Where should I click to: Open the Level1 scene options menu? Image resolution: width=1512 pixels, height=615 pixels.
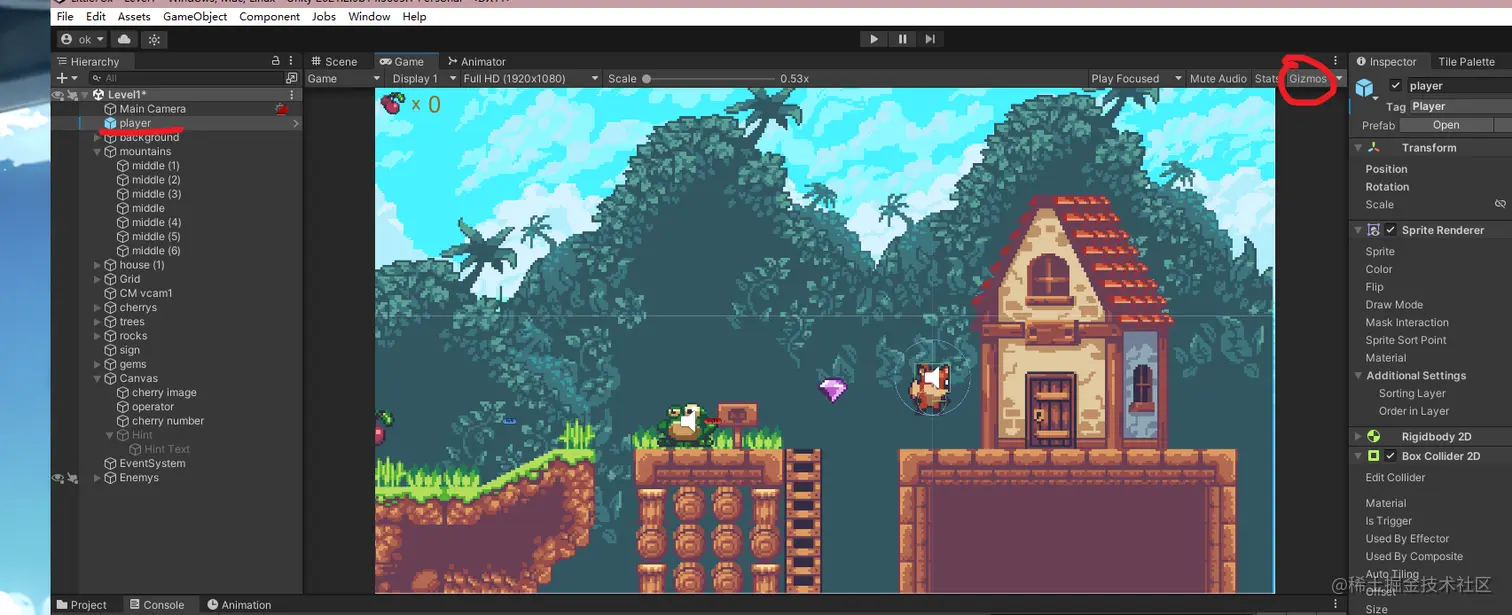click(292, 95)
